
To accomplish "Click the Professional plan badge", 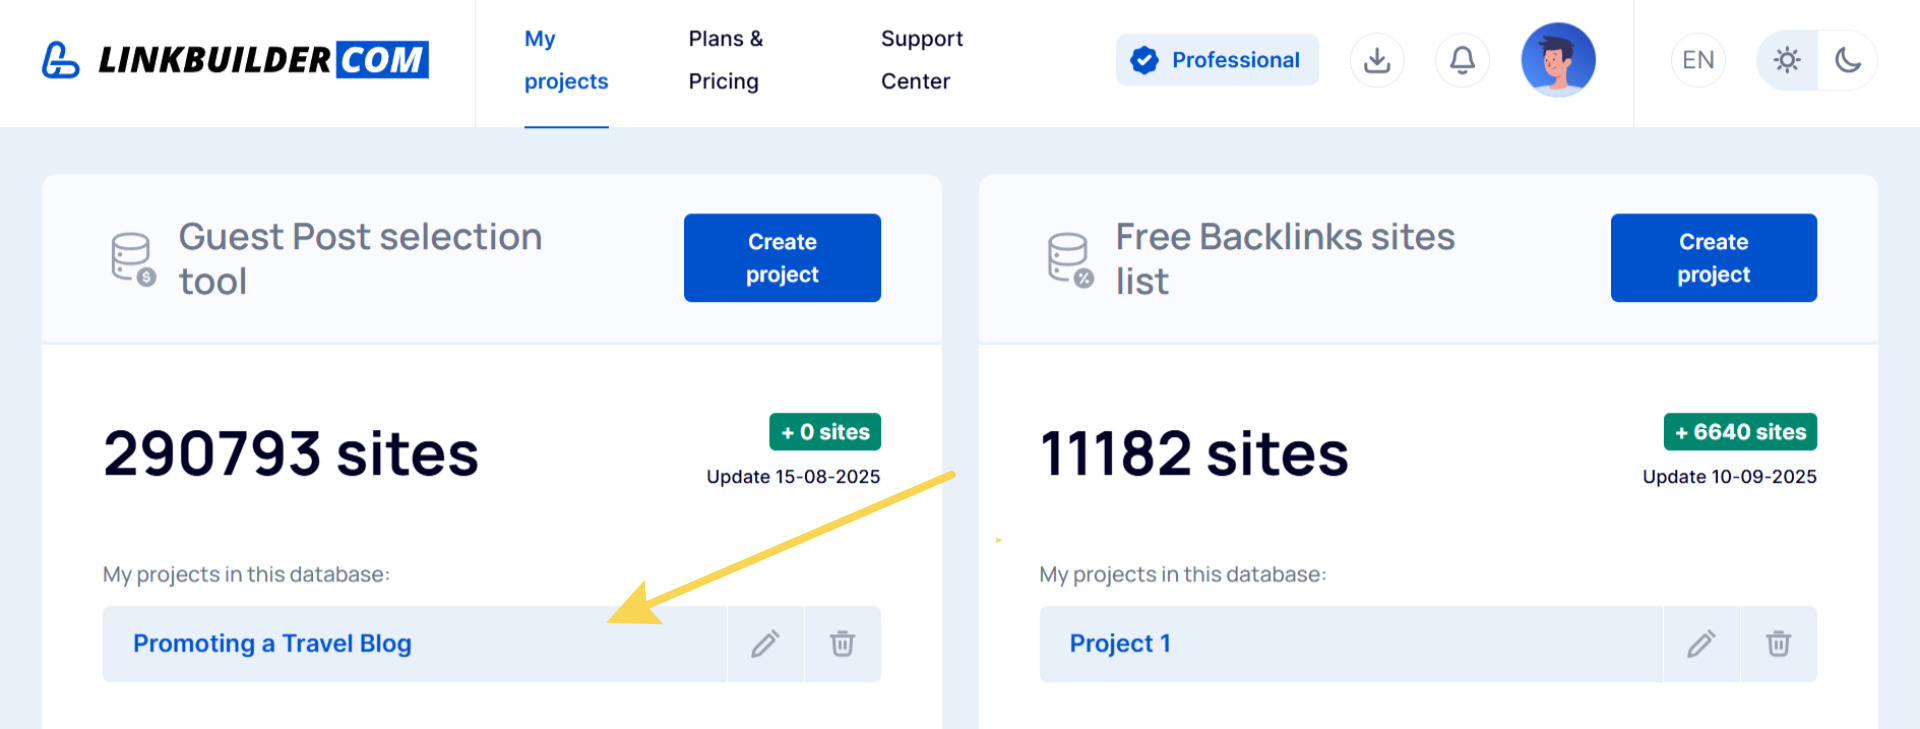I will coord(1217,60).
